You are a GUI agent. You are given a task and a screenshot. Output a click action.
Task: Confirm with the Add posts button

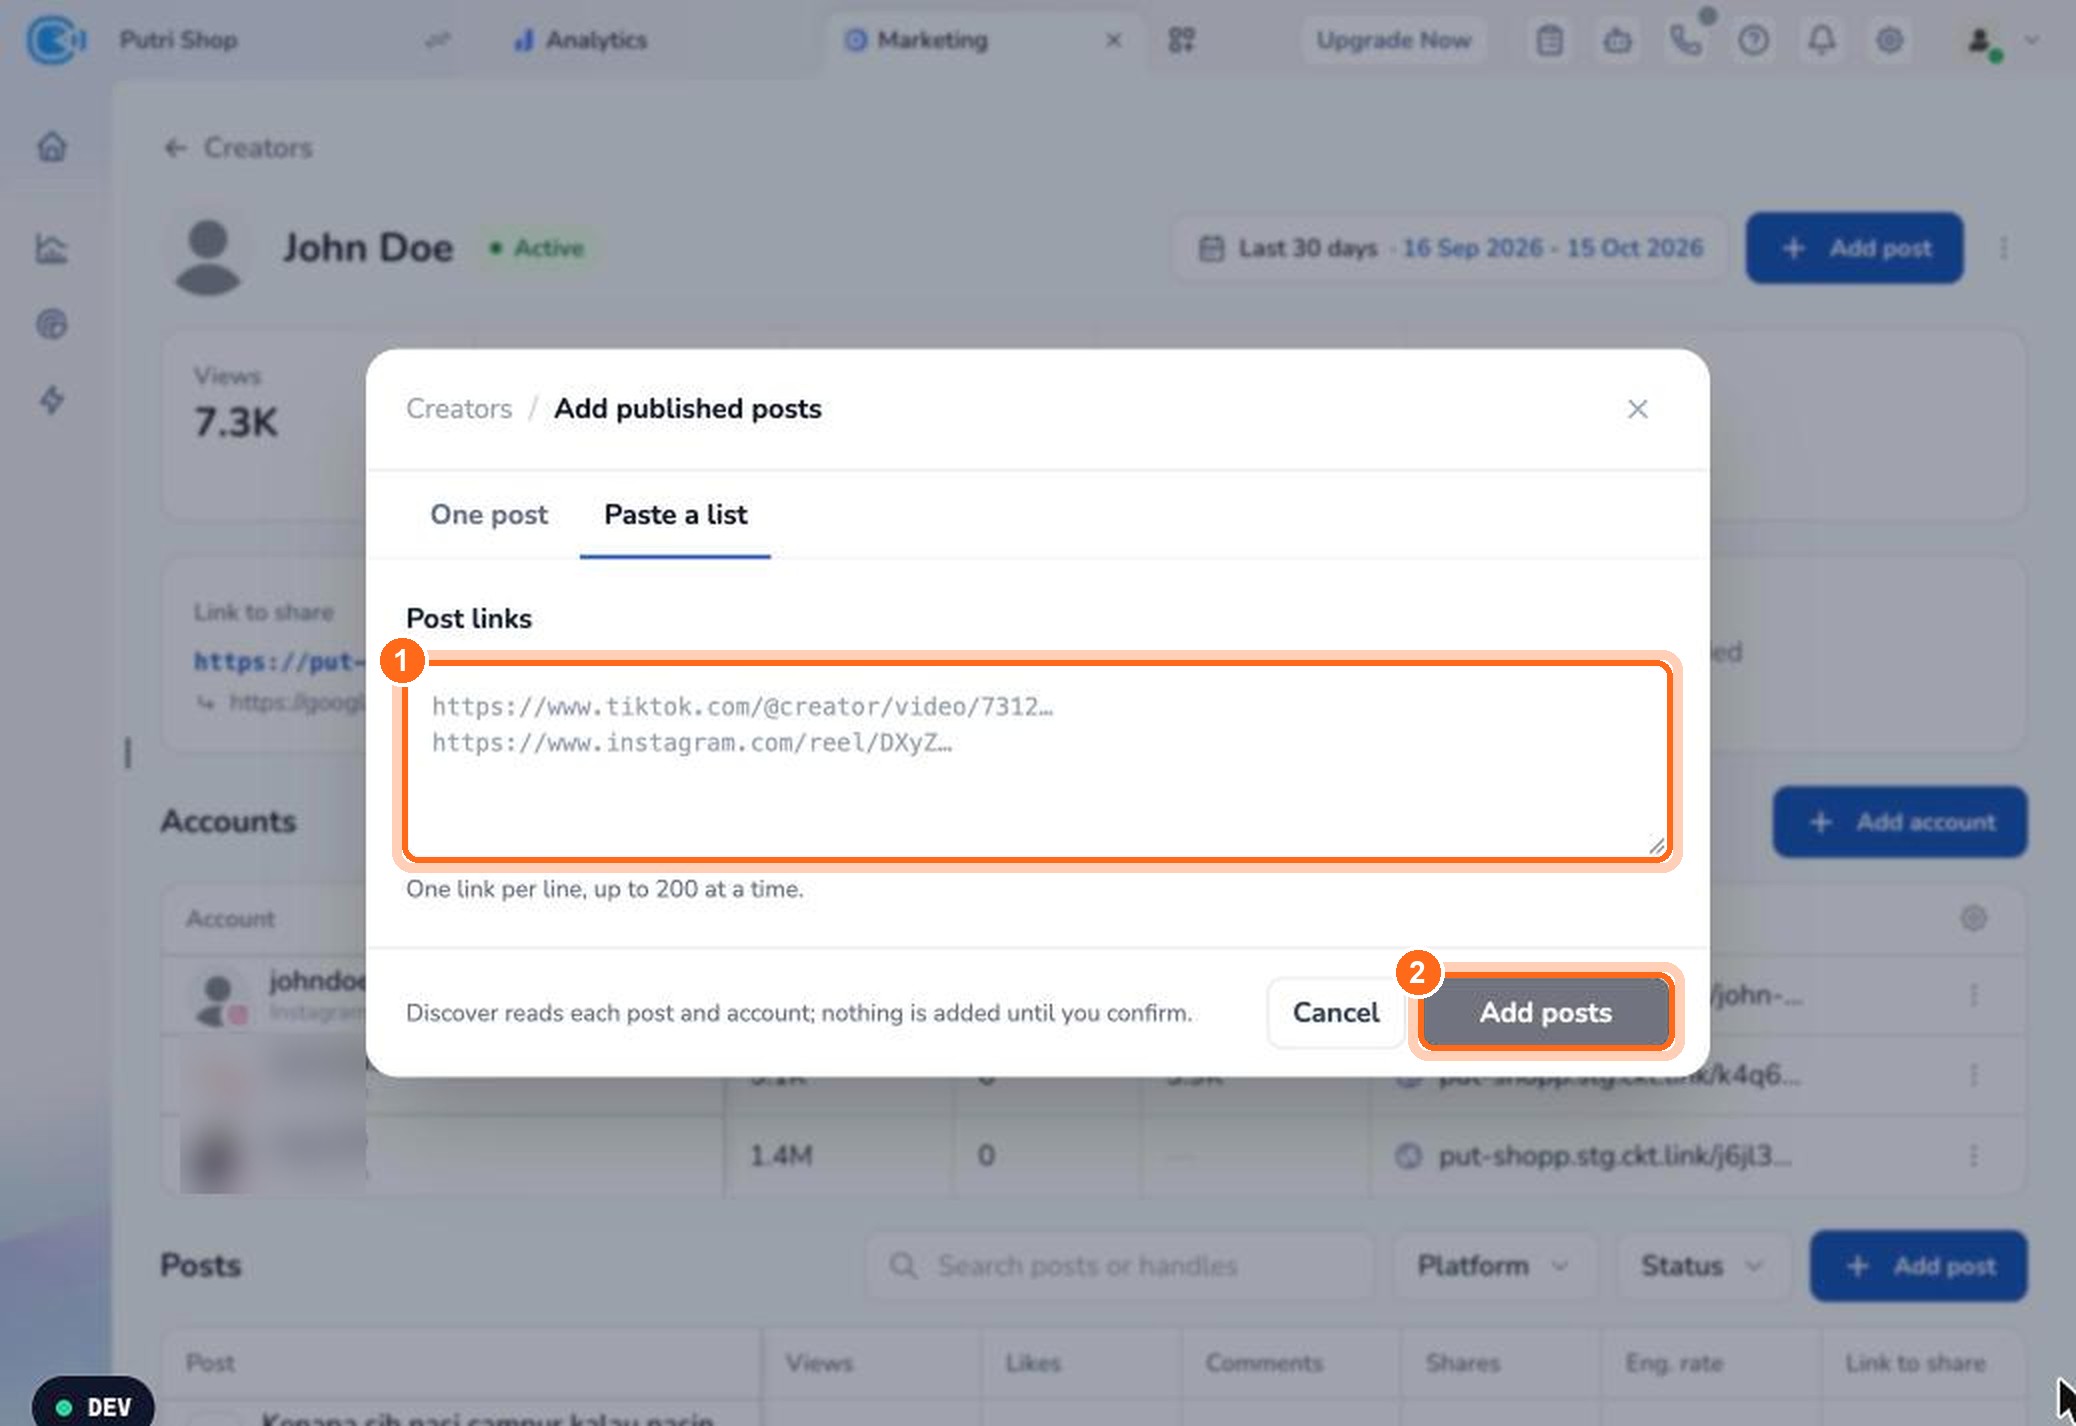pyautogui.click(x=1545, y=1012)
